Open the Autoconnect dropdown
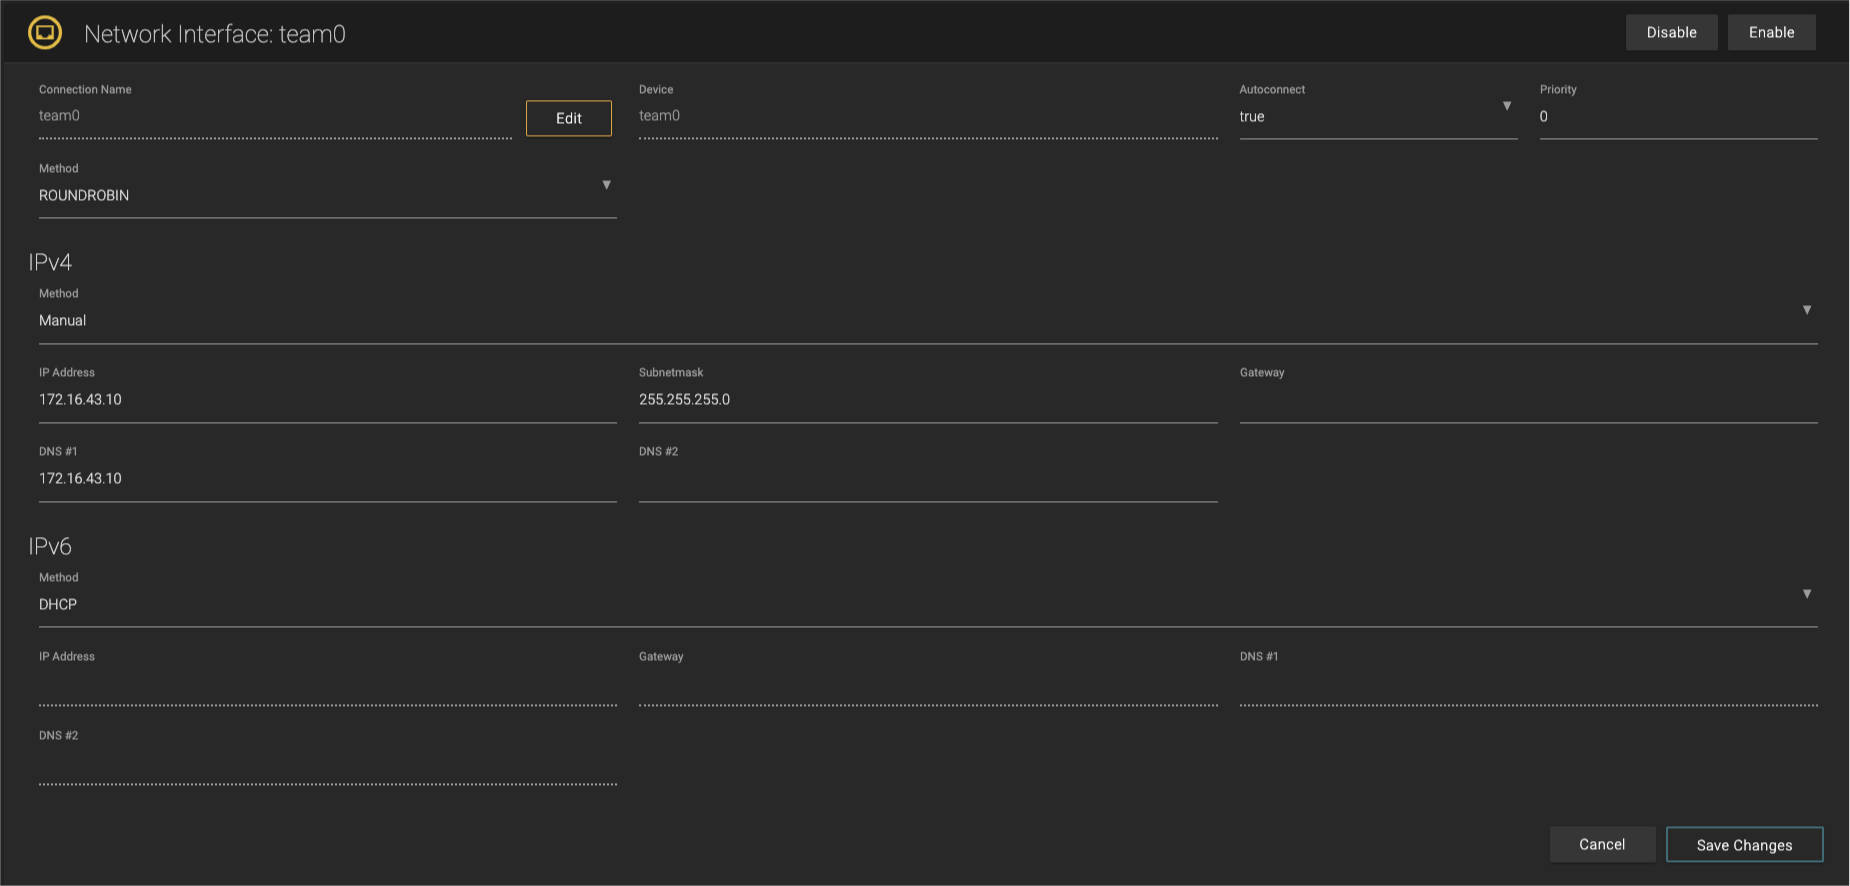The width and height of the screenshot is (1850, 886). click(1378, 117)
